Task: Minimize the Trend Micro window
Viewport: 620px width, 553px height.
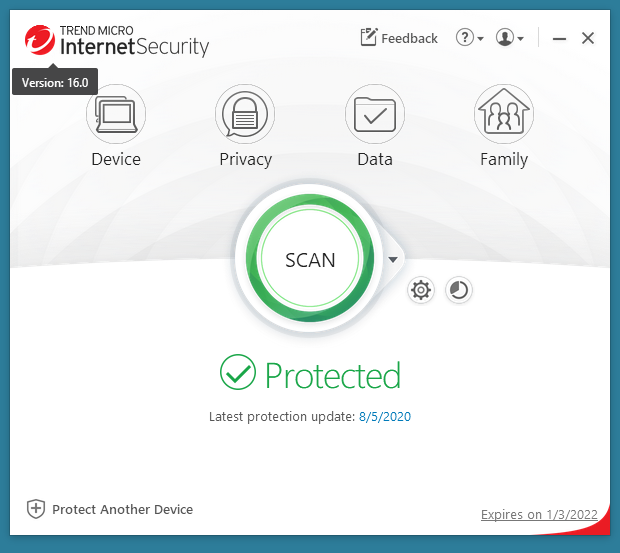Action: (559, 38)
